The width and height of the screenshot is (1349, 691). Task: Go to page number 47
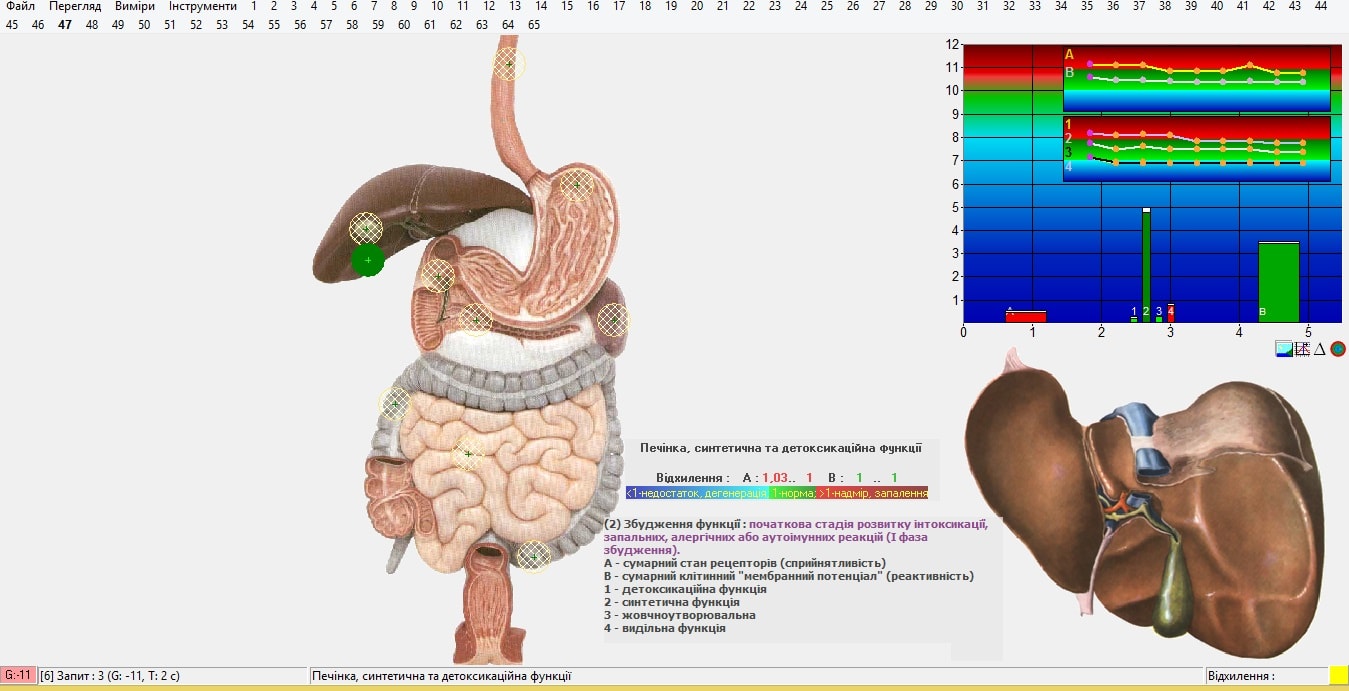point(65,25)
